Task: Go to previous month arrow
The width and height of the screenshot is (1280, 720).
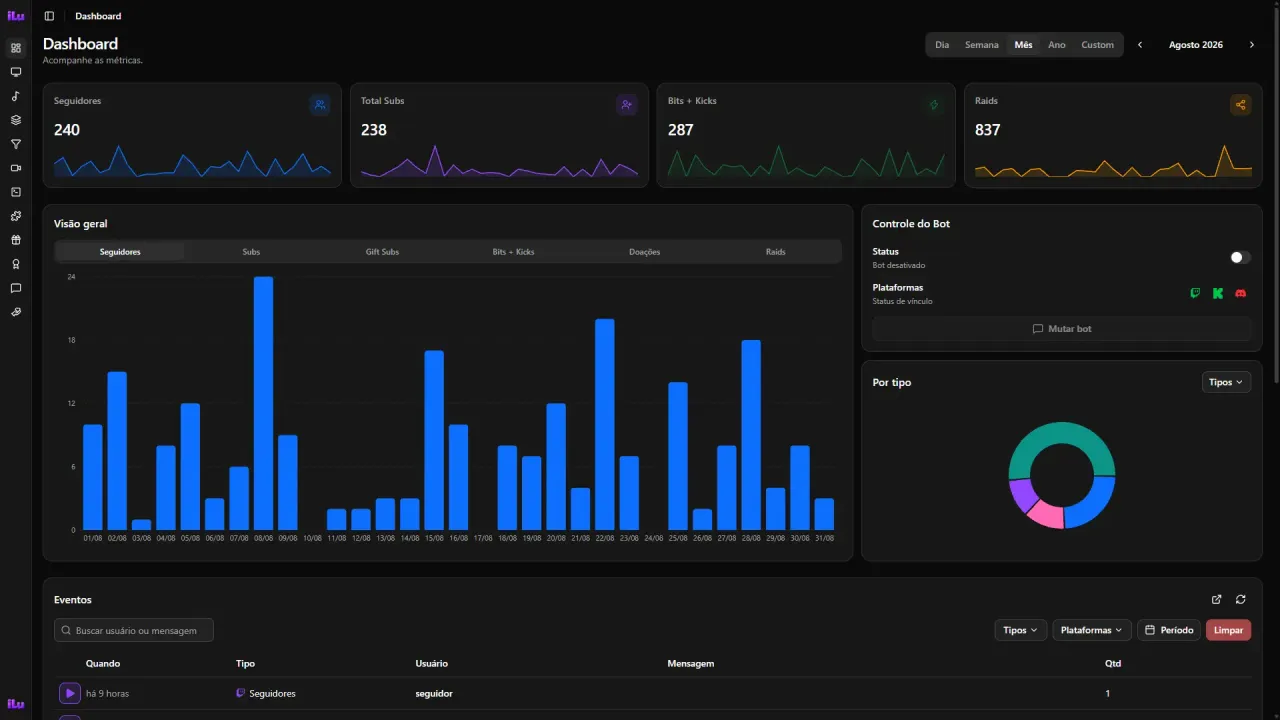Action: [1140, 45]
